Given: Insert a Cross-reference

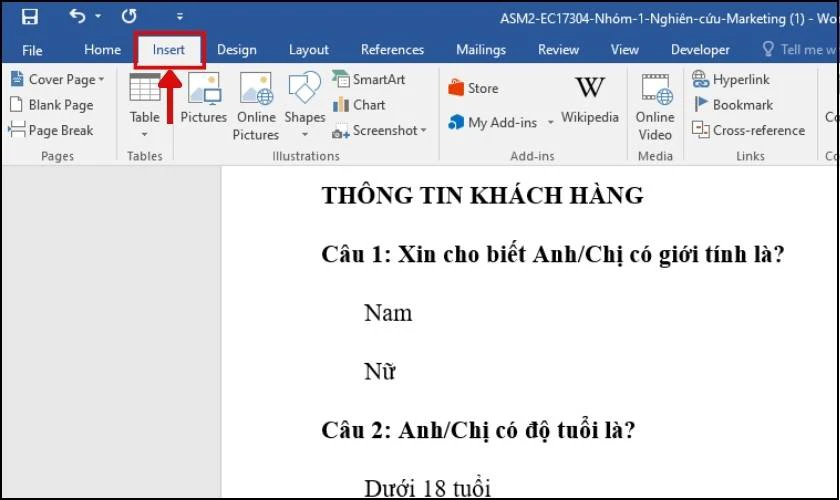Looking at the screenshot, I should [x=748, y=130].
